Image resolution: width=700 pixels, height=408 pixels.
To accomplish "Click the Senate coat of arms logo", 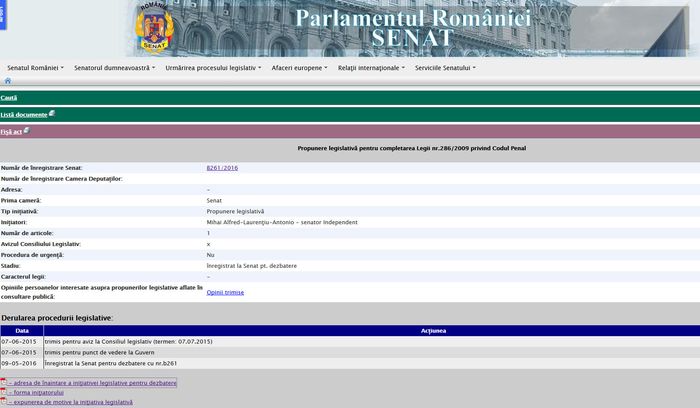I will (x=154, y=29).
